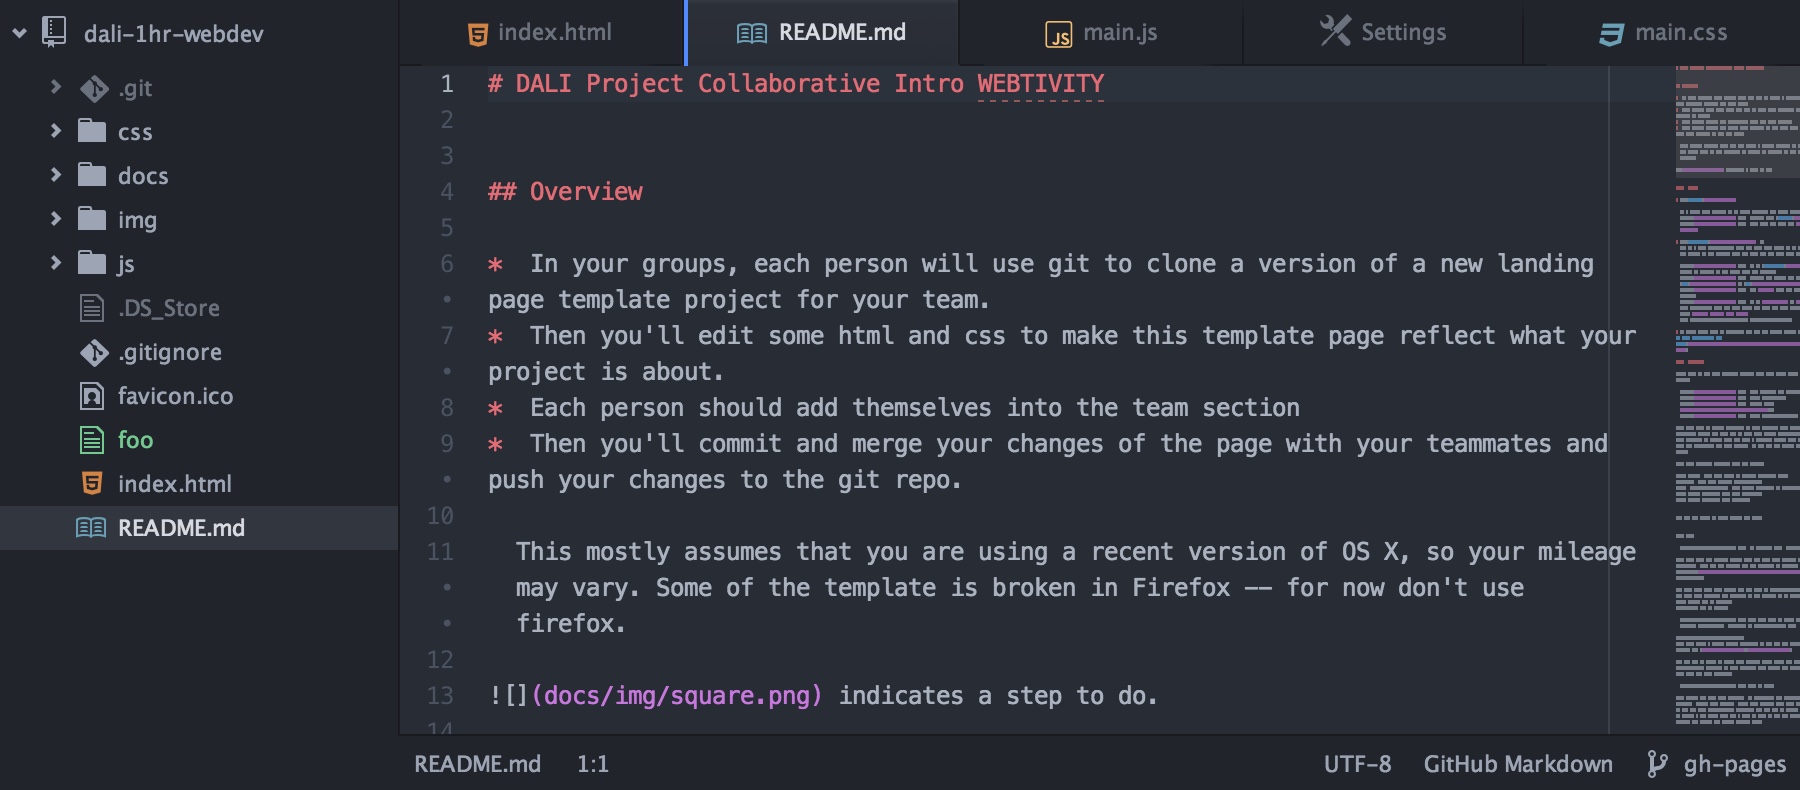1800x790 pixels.
Task: Switch to the index.html tab
Action: (541, 33)
